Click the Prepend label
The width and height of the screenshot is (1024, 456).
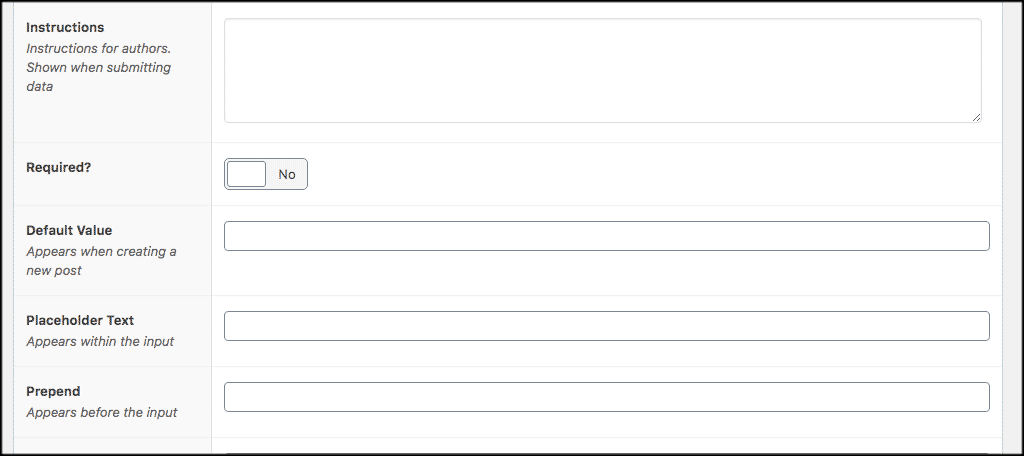(x=53, y=391)
